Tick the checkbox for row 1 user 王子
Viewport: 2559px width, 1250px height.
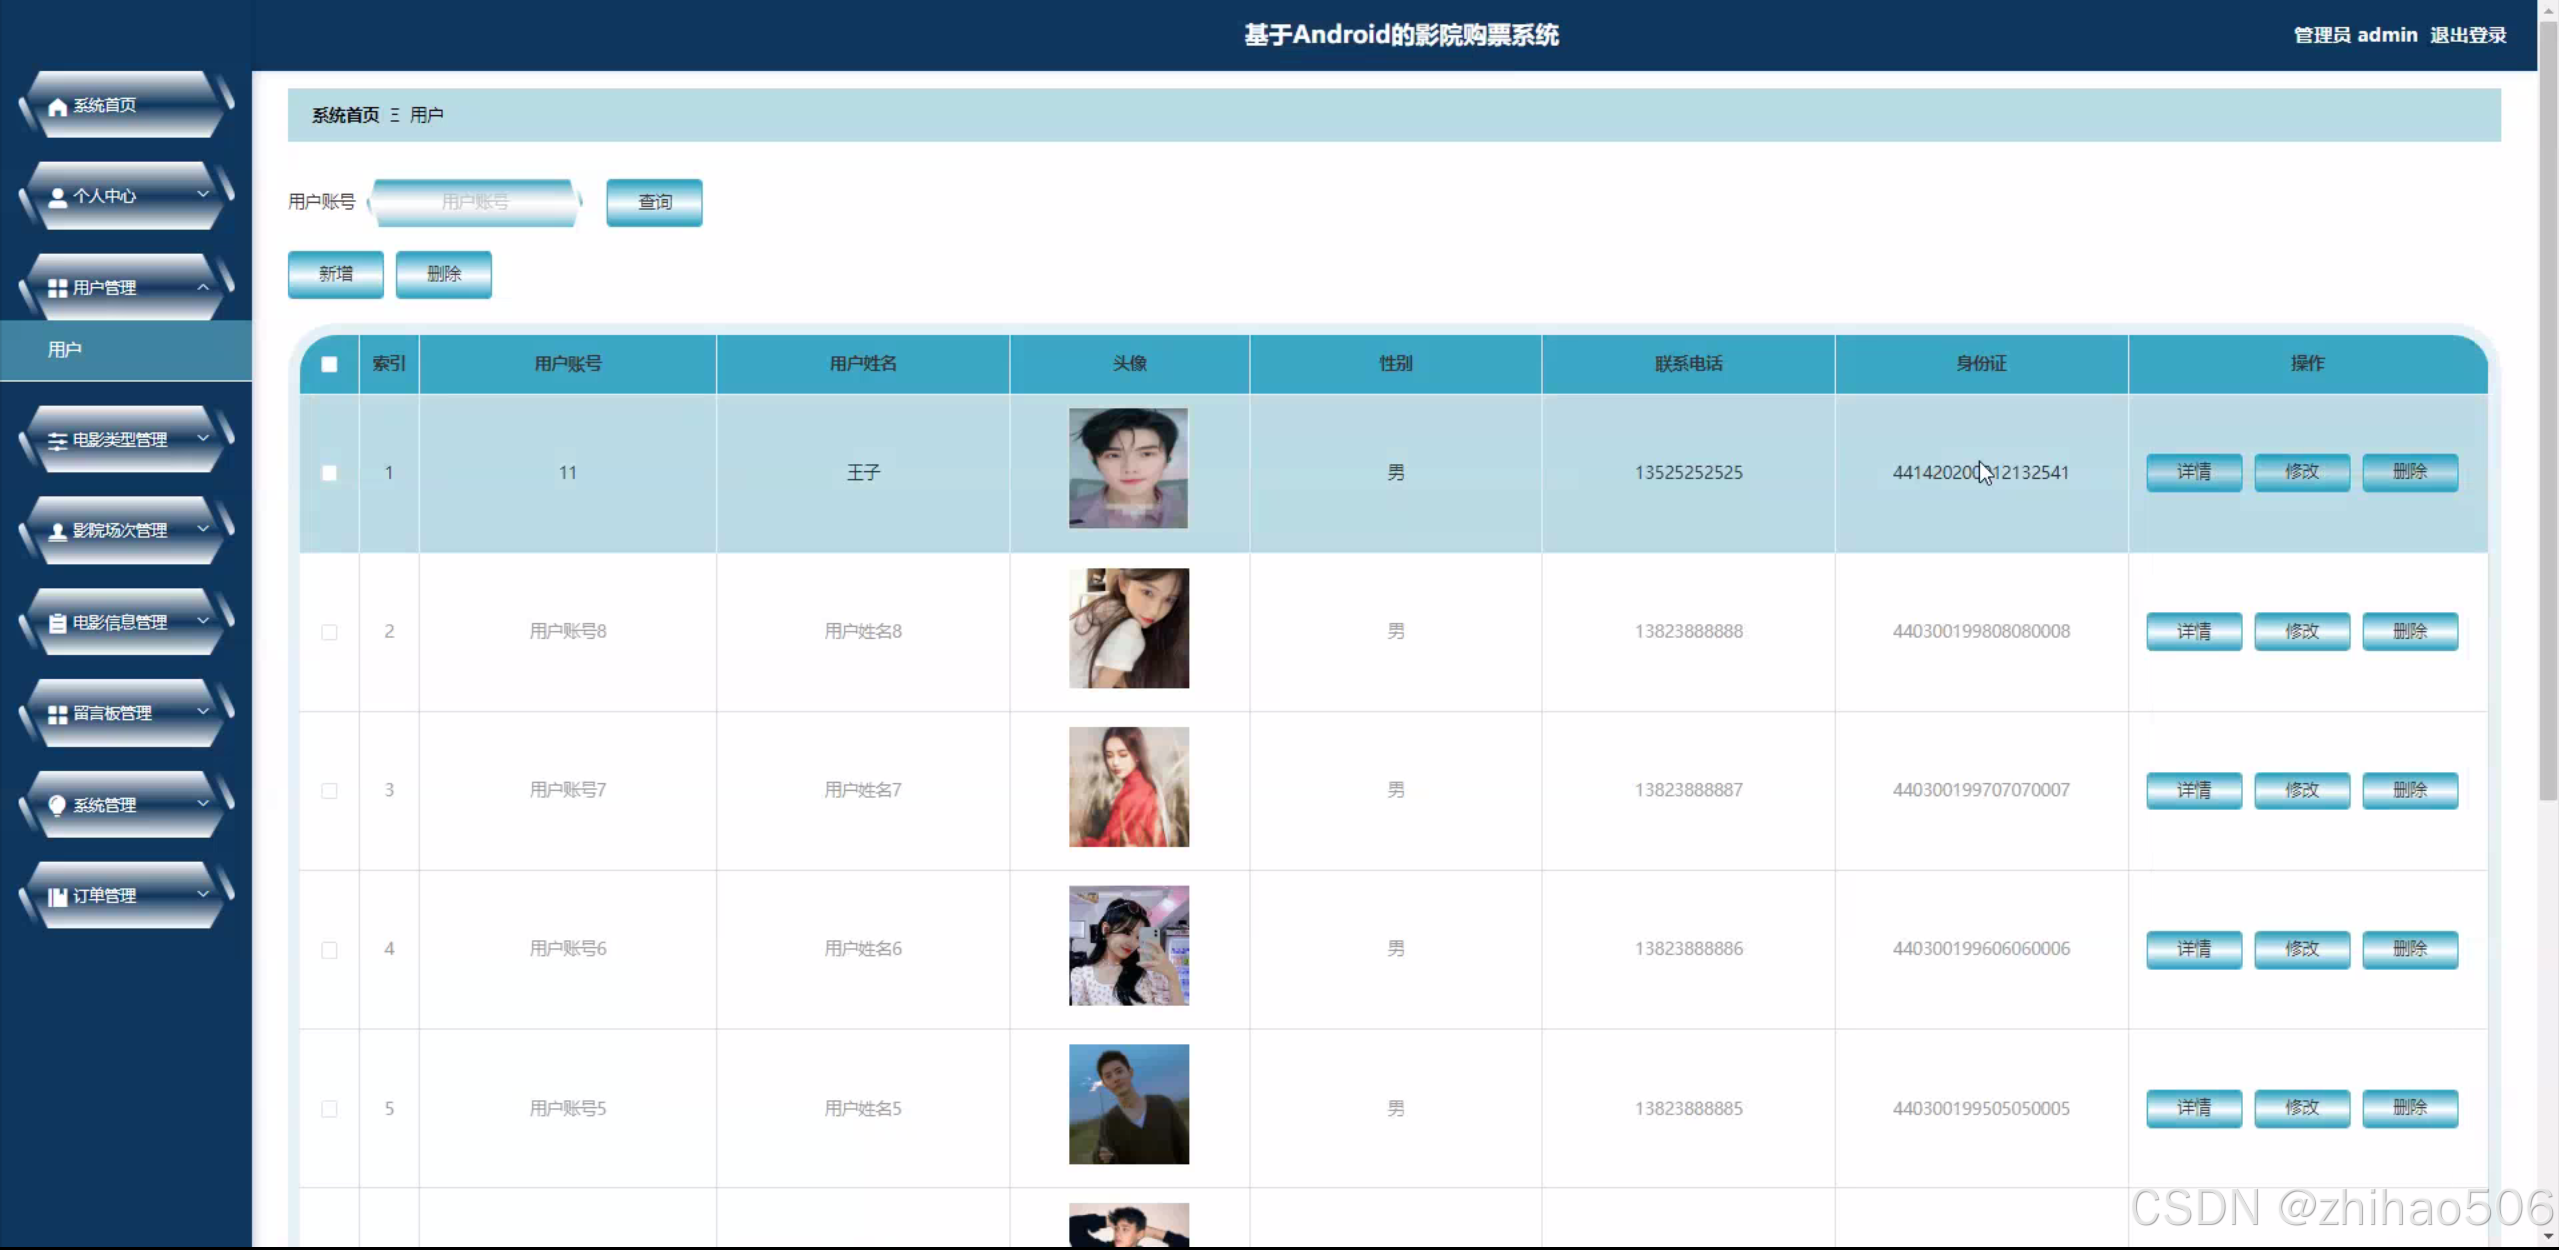(x=329, y=473)
